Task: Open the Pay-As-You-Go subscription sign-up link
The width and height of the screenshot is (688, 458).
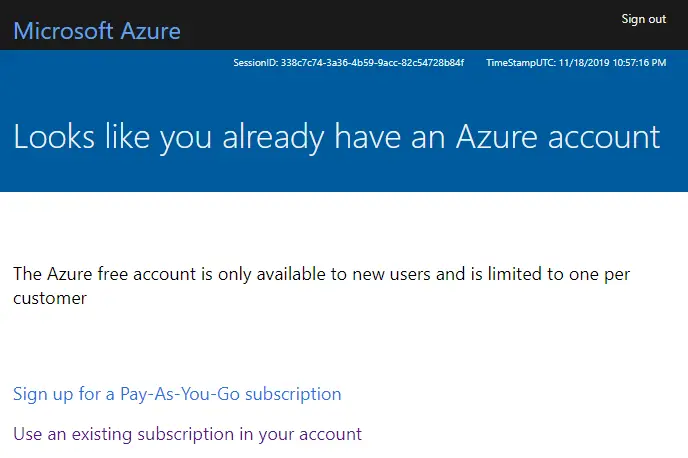Action: (177, 394)
